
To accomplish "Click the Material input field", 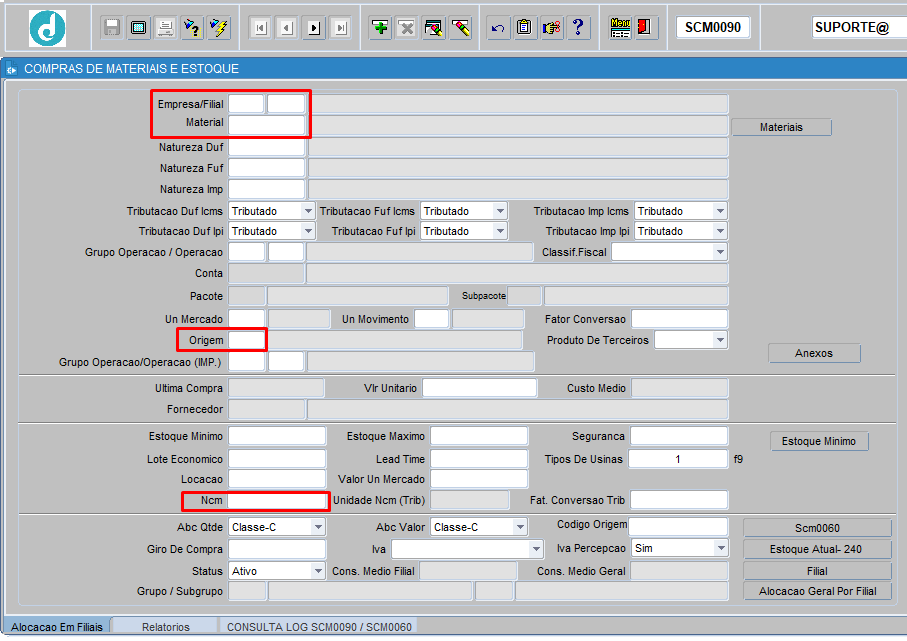I will point(267,125).
